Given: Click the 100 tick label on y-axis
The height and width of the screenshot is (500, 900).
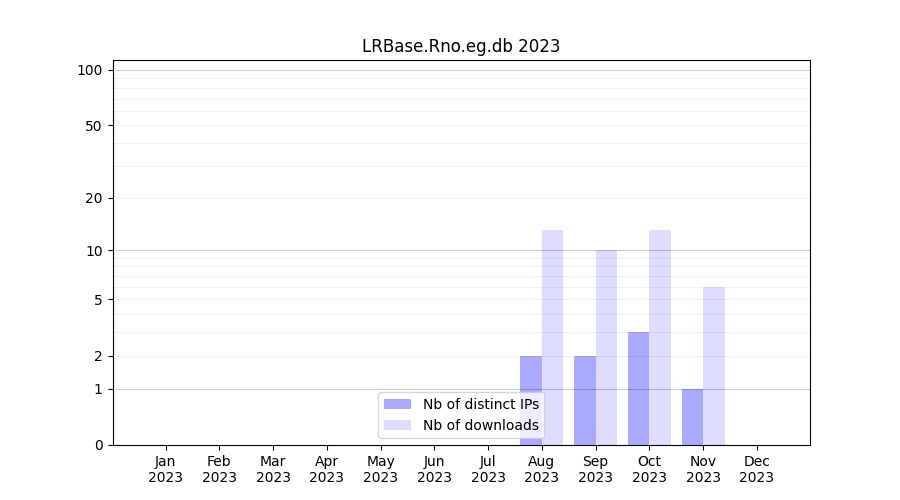Looking at the screenshot, I should coord(90,70).
